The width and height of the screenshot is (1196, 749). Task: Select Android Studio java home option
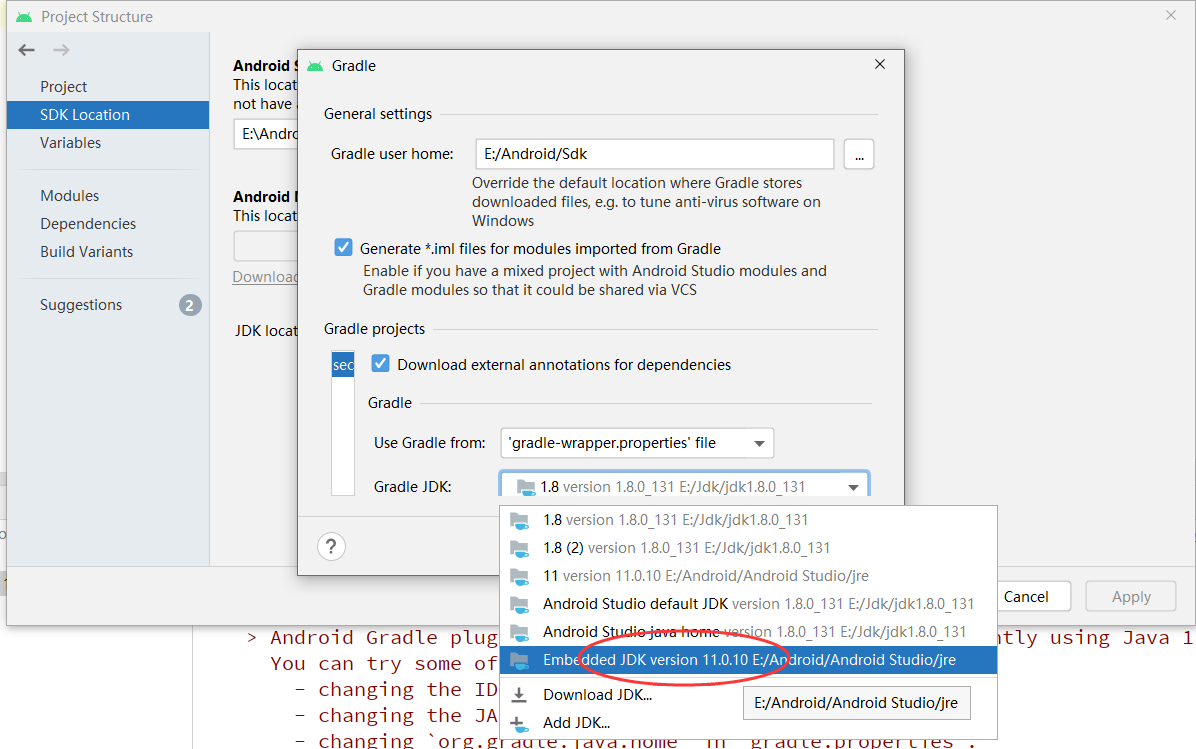coord(748,632)
